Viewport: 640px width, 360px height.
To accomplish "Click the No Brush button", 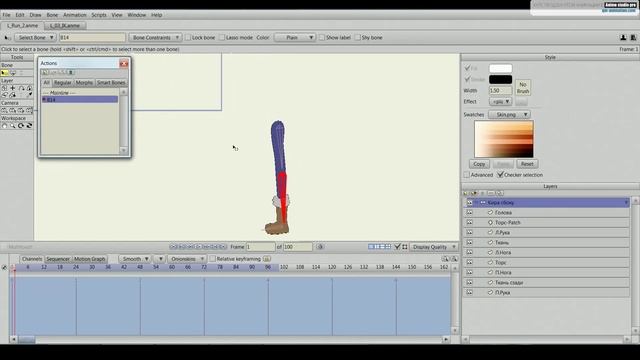I will click(x=523, y=88).
